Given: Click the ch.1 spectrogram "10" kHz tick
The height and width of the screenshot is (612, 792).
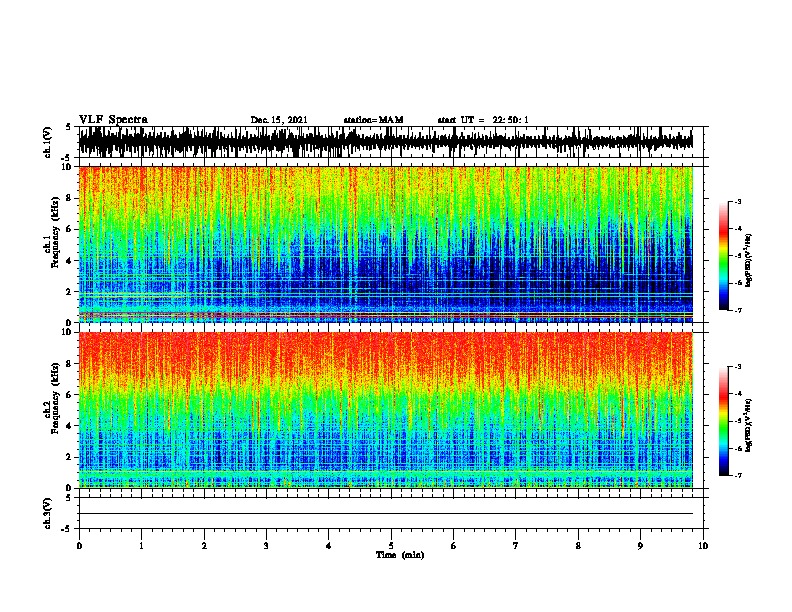Looking at the screenshot, I should click(69, 167).
